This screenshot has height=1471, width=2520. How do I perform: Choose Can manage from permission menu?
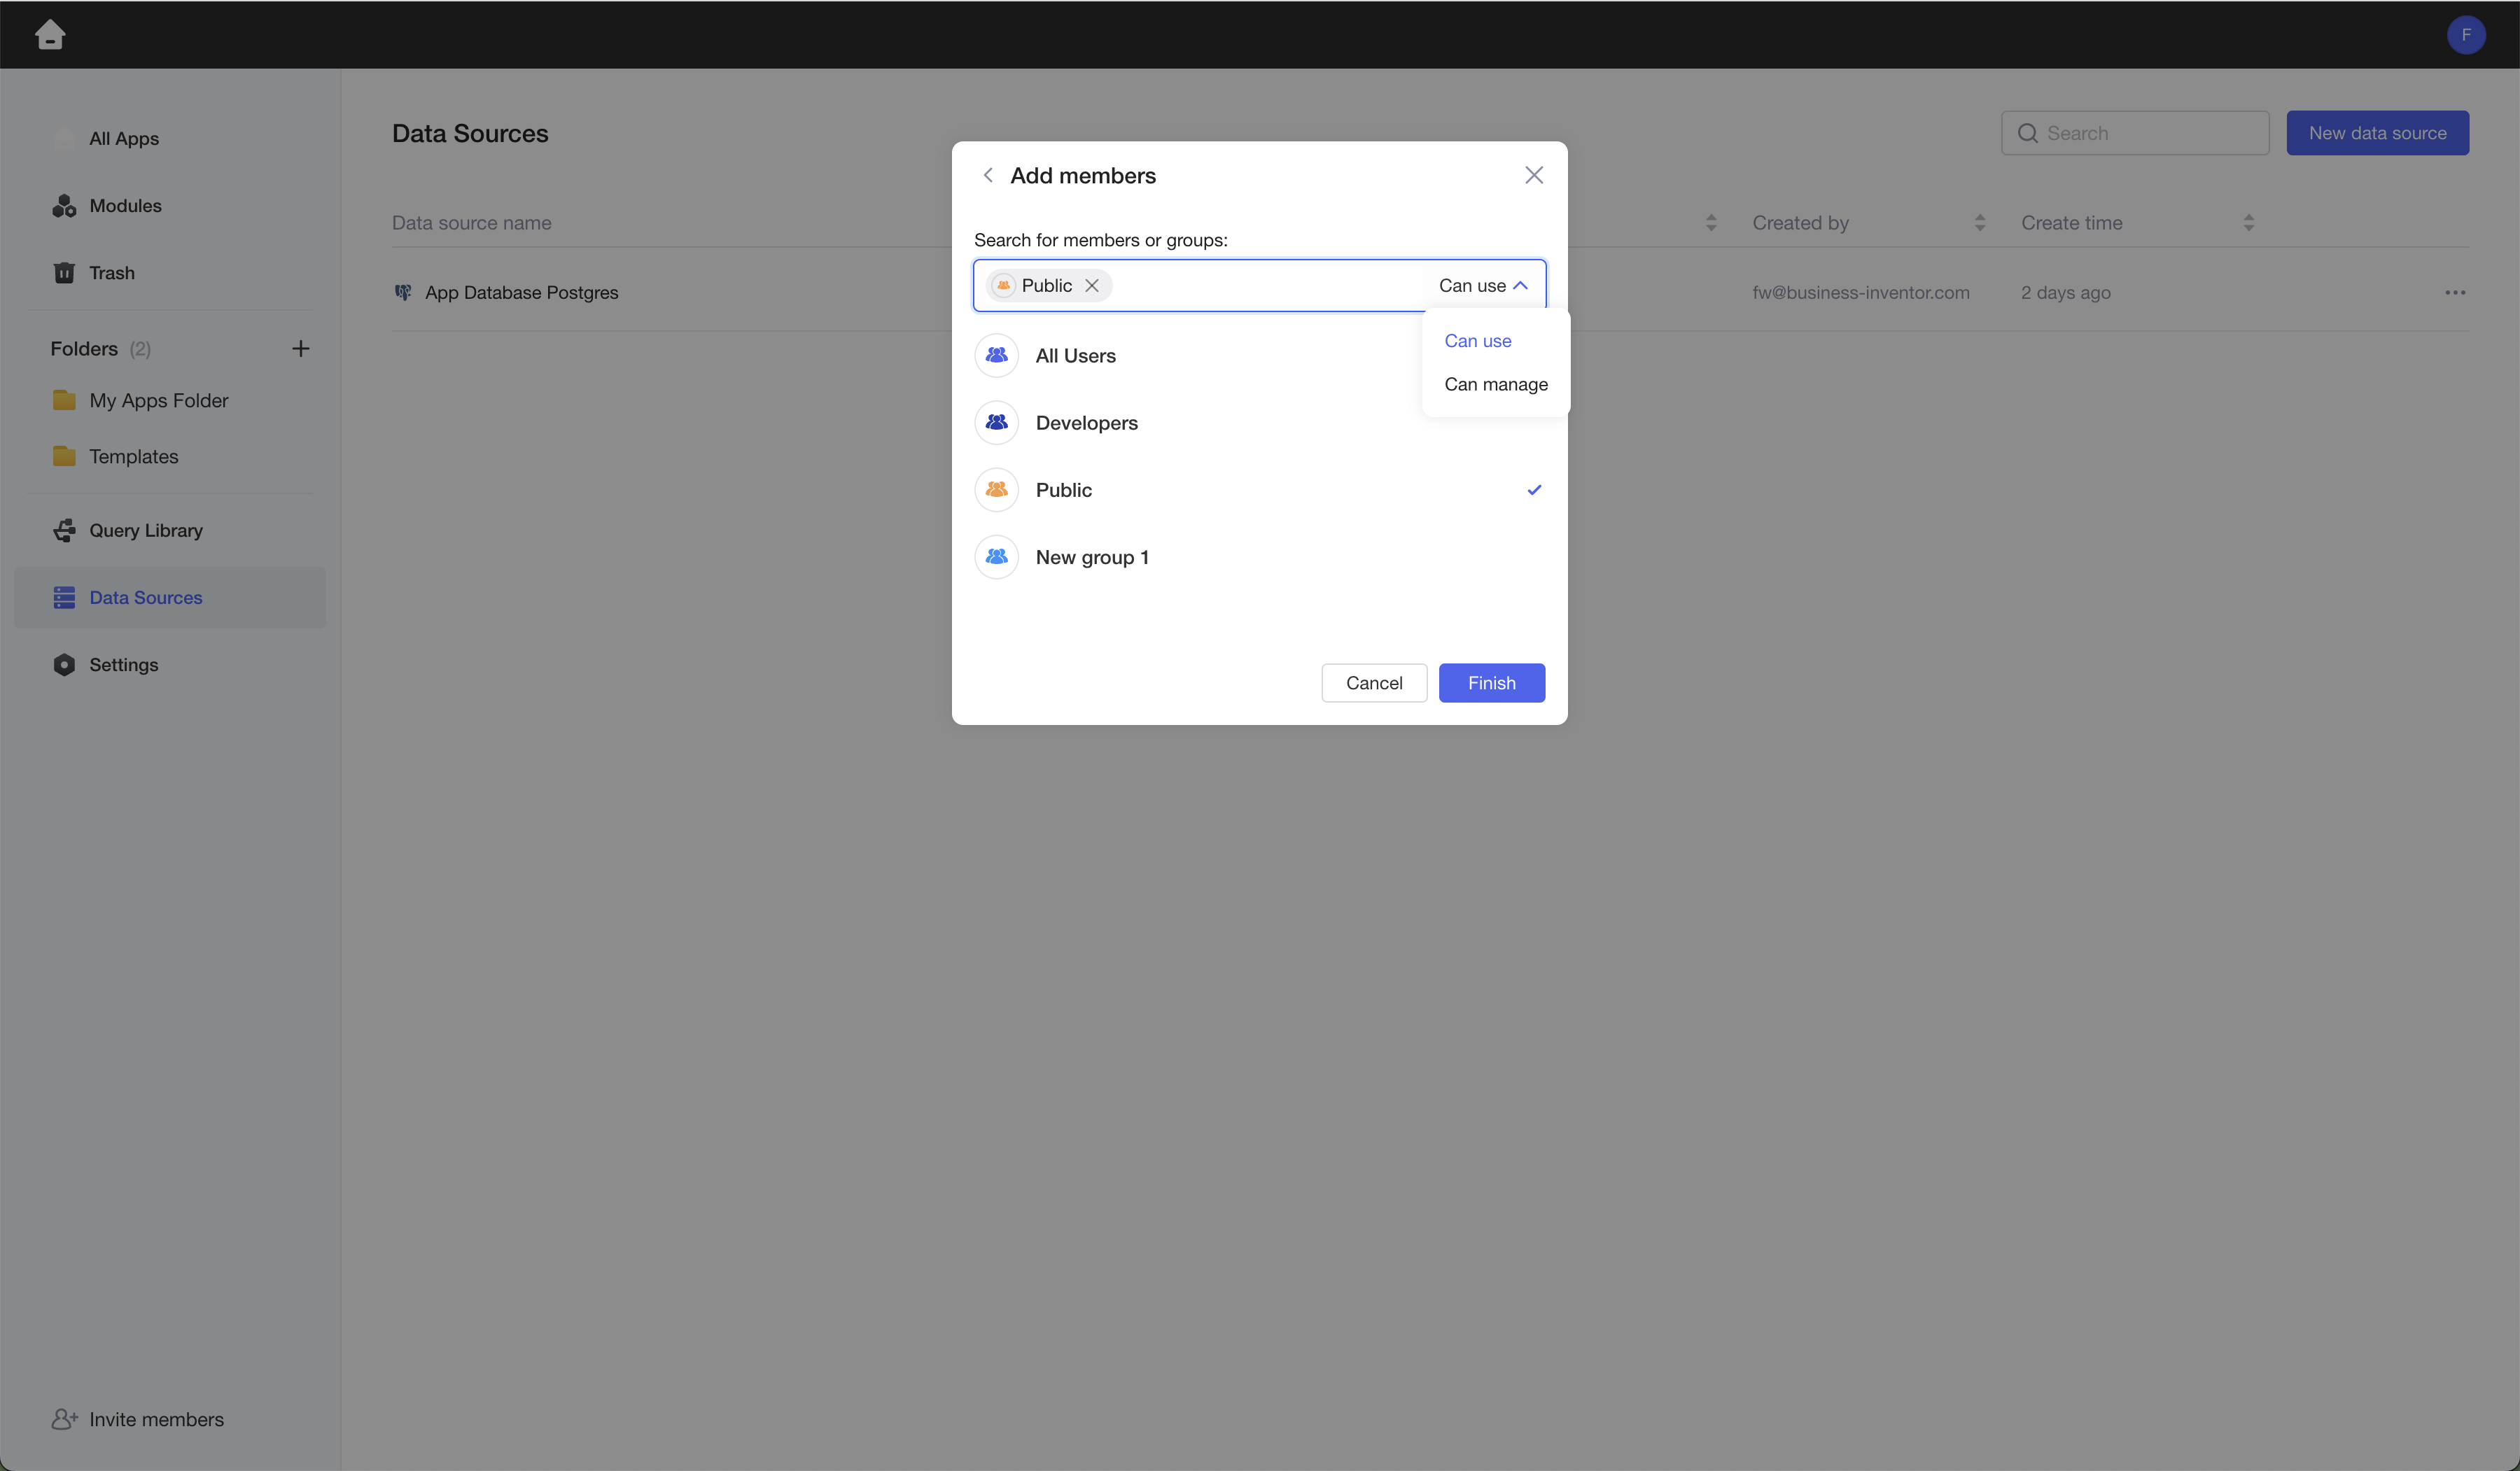[x=1496, y=385]
